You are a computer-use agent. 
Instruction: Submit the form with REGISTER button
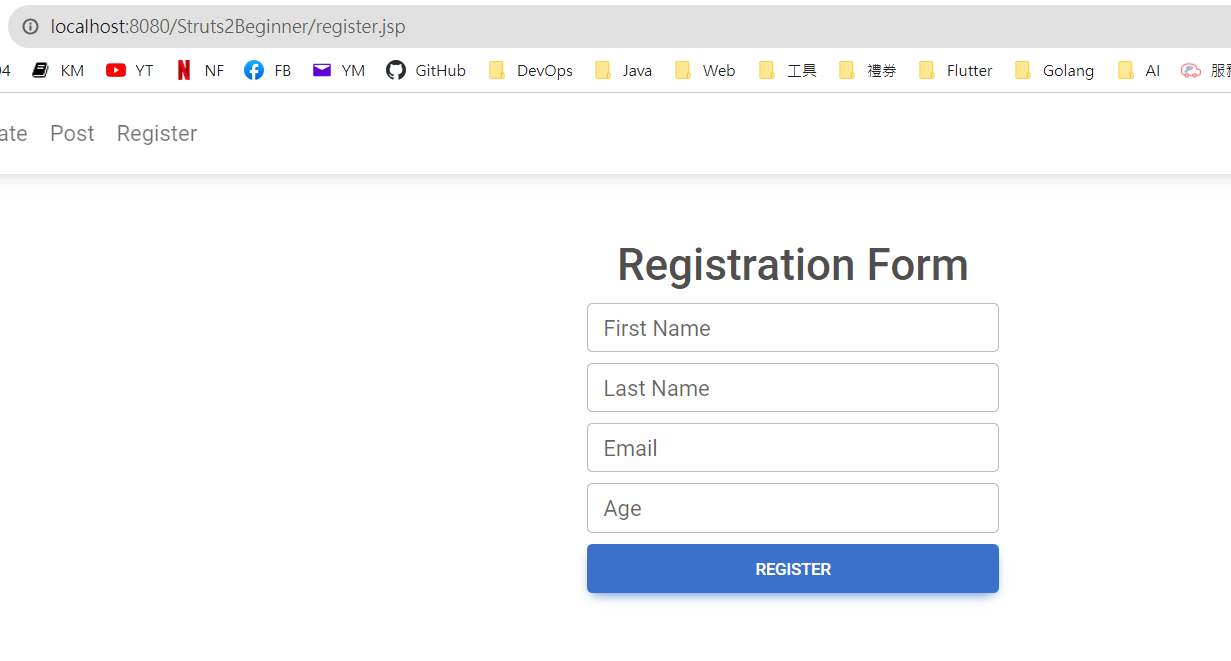coord(793,568)
